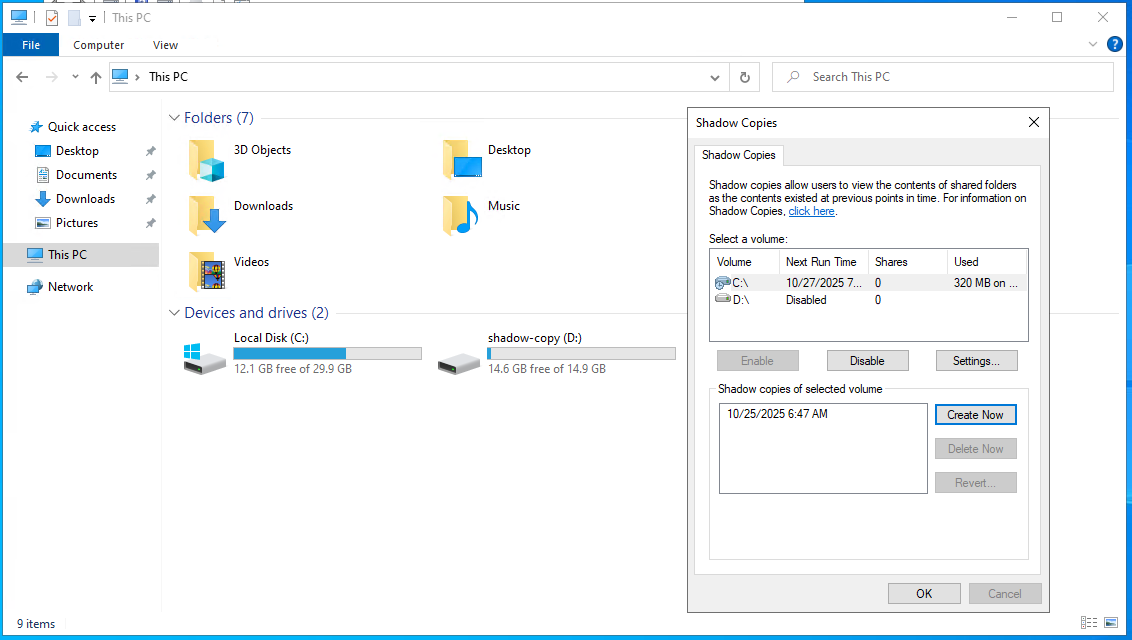
Task: Open shadow copy Settings...
Action: 976,361
